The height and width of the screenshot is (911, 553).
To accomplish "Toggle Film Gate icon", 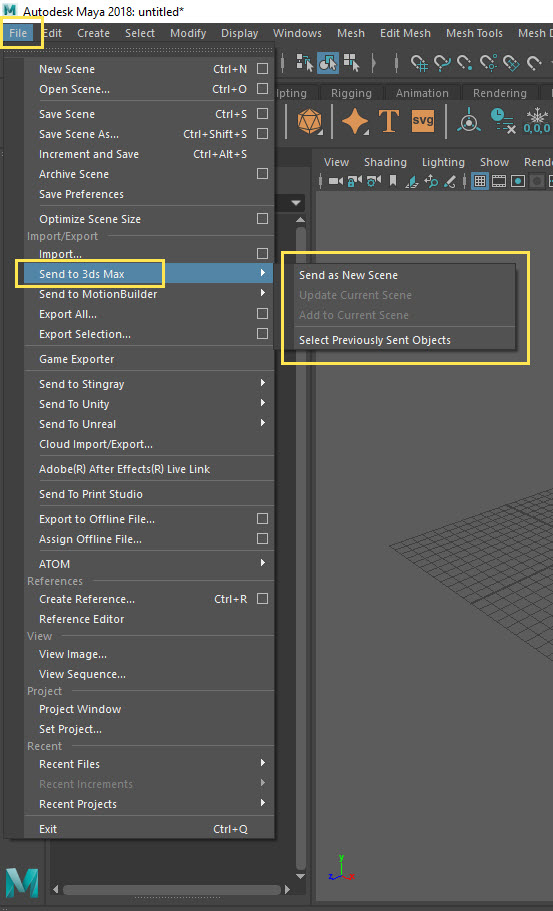I will [x=499, y=181].
